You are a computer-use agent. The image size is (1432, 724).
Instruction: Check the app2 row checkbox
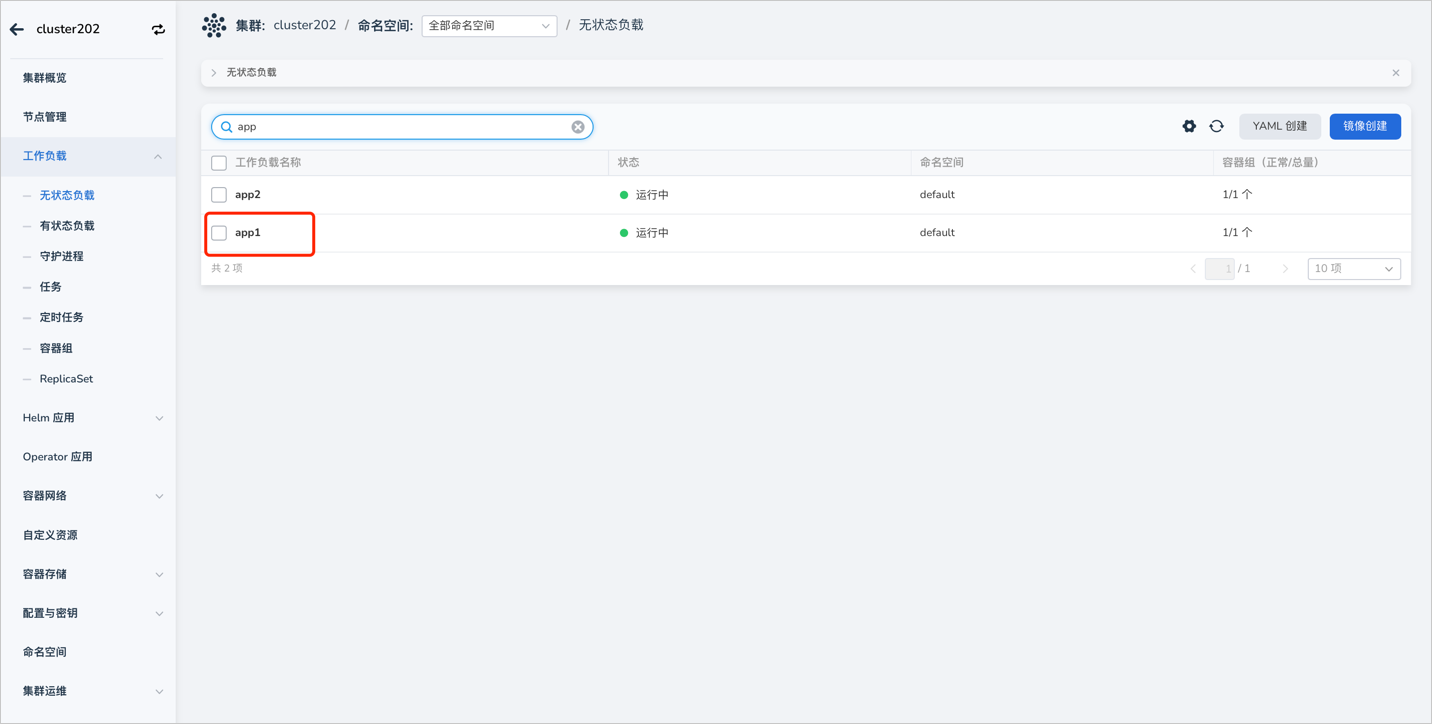[219, 195]
